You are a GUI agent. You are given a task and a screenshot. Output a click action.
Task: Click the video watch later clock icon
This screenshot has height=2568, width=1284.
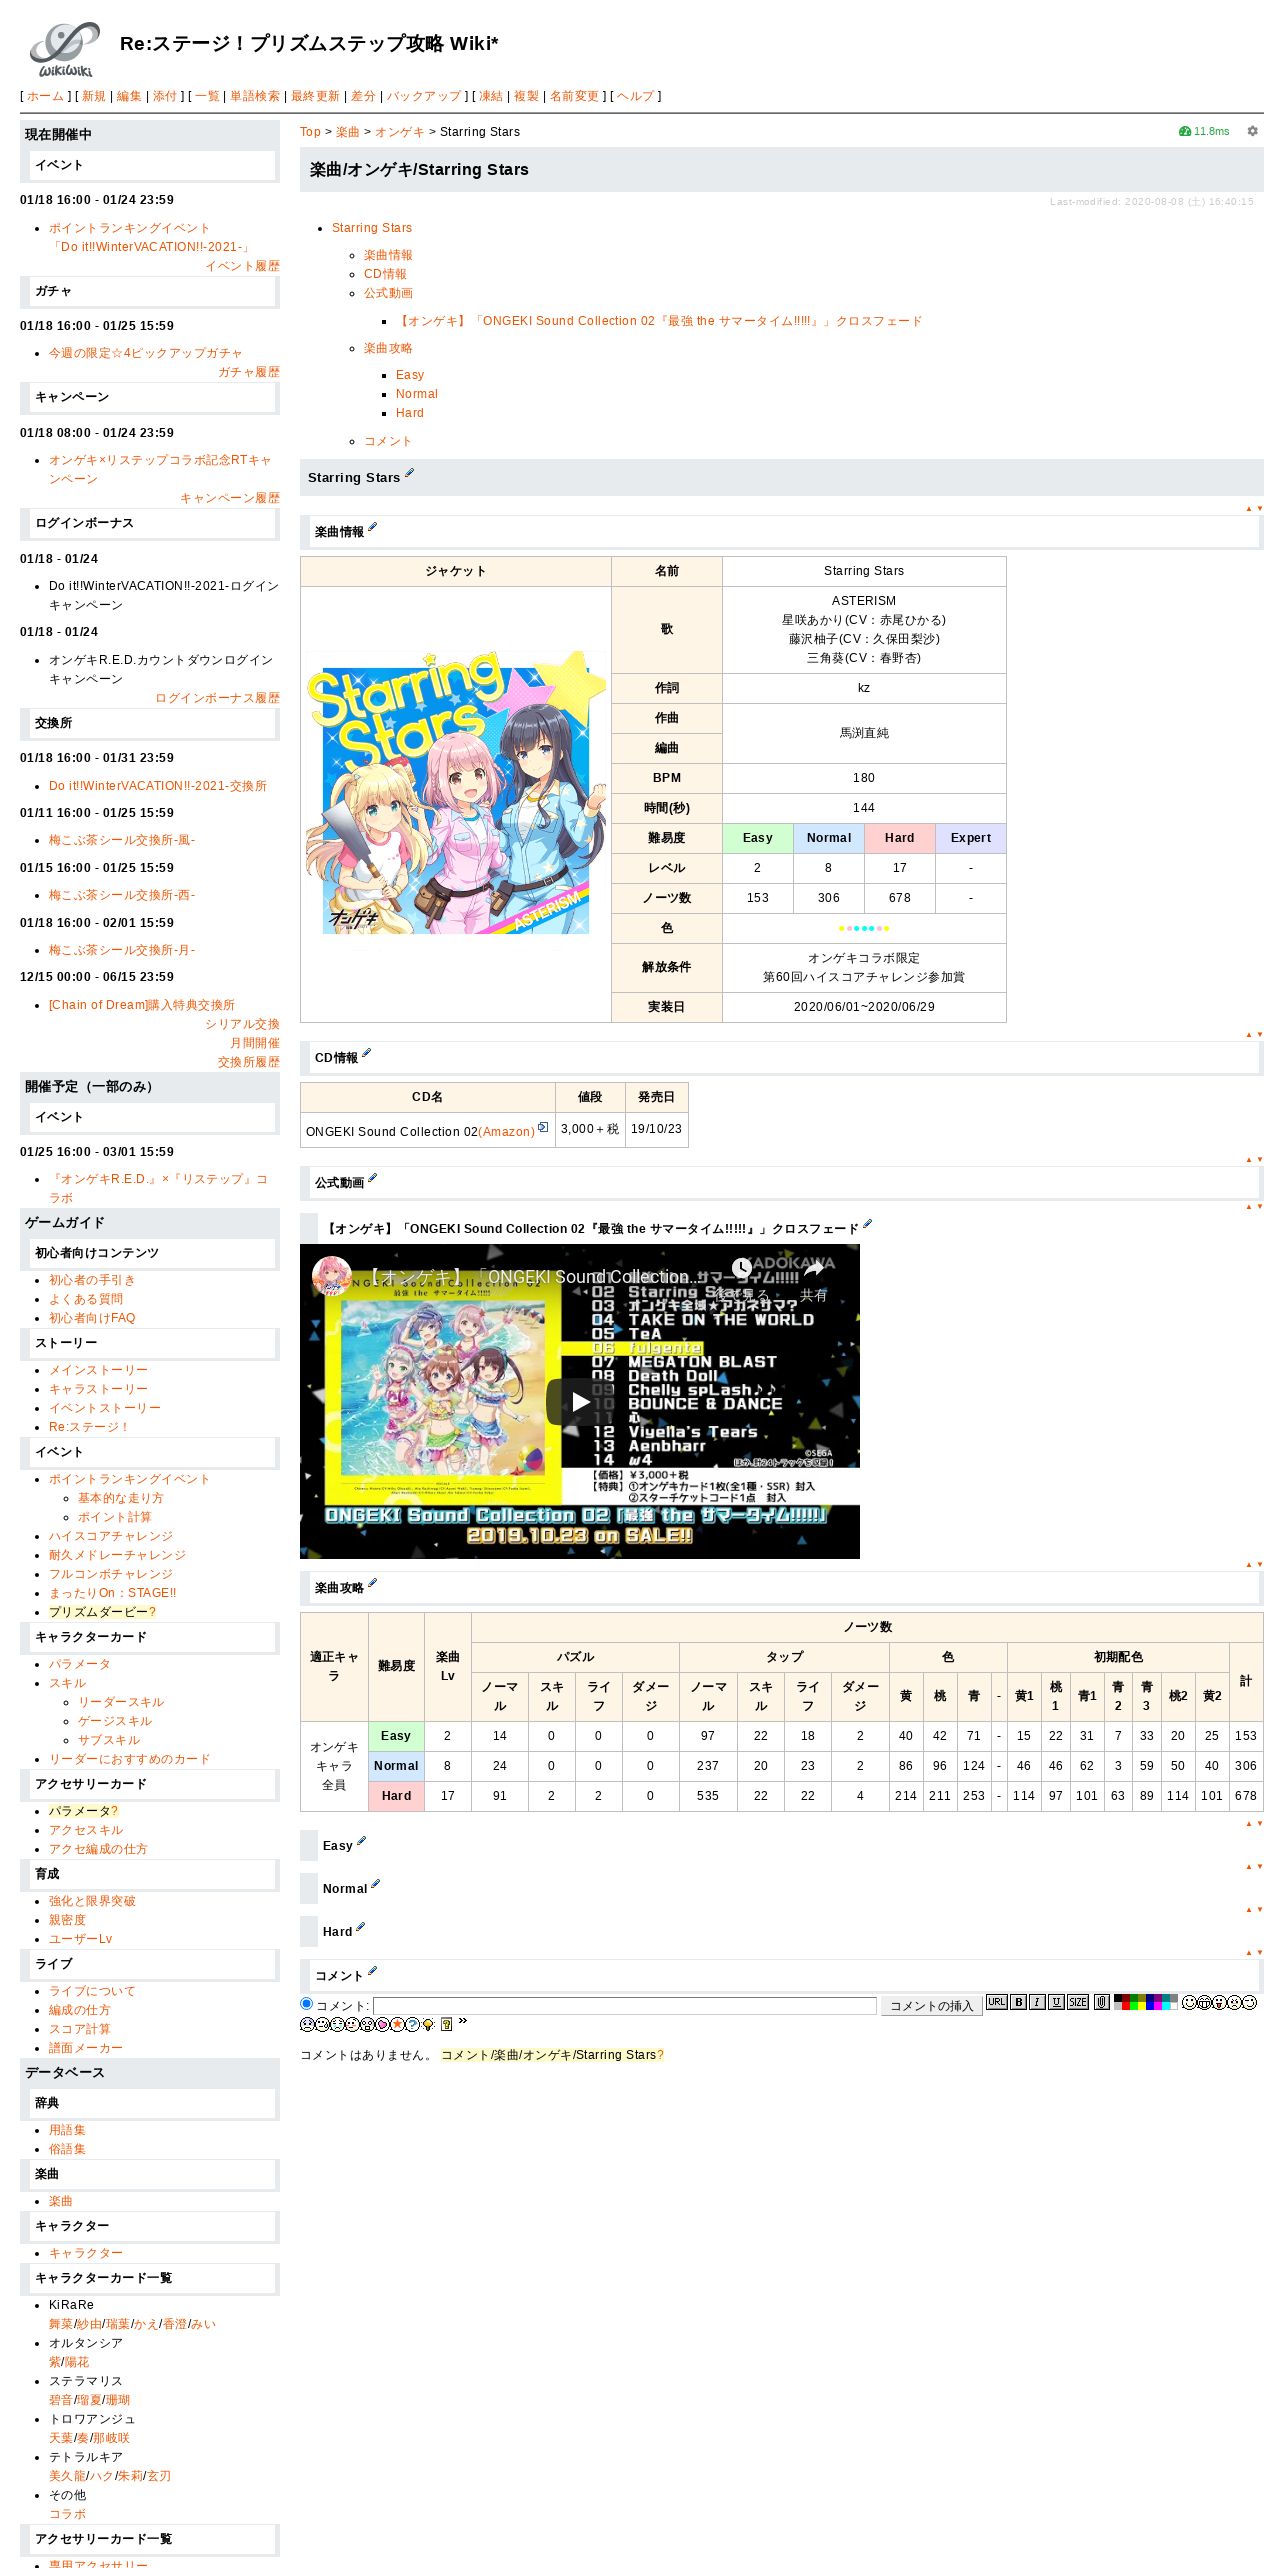(x=741, y=1268)
